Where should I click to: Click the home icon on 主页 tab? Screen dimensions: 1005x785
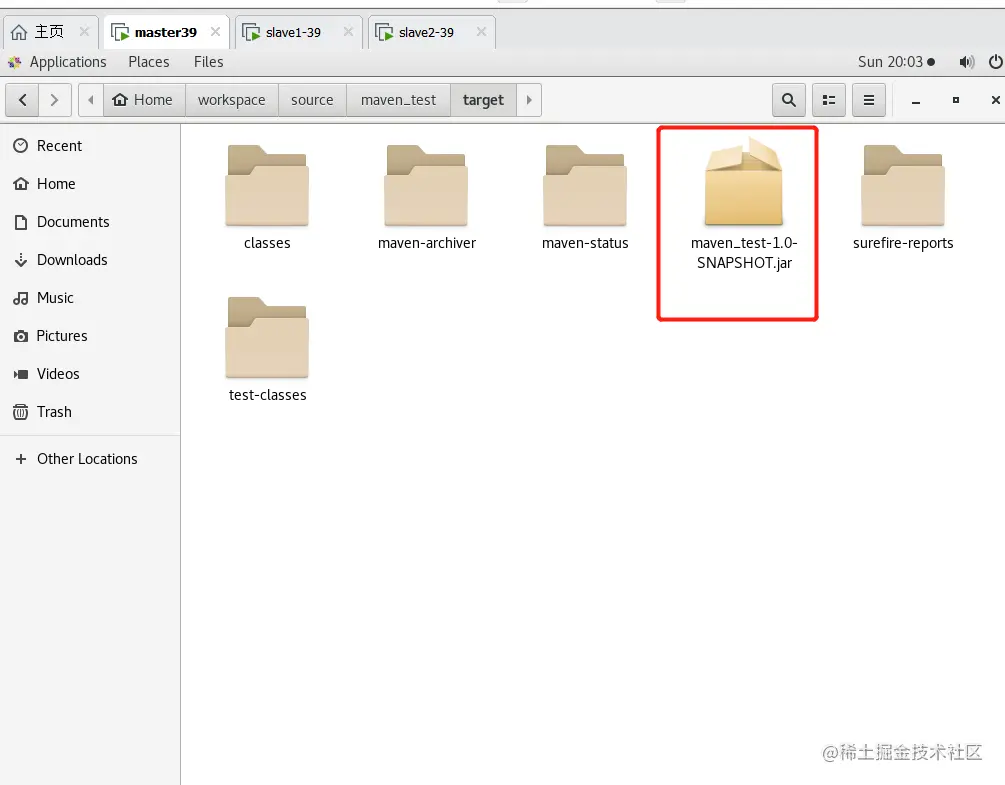coord(19,32)
